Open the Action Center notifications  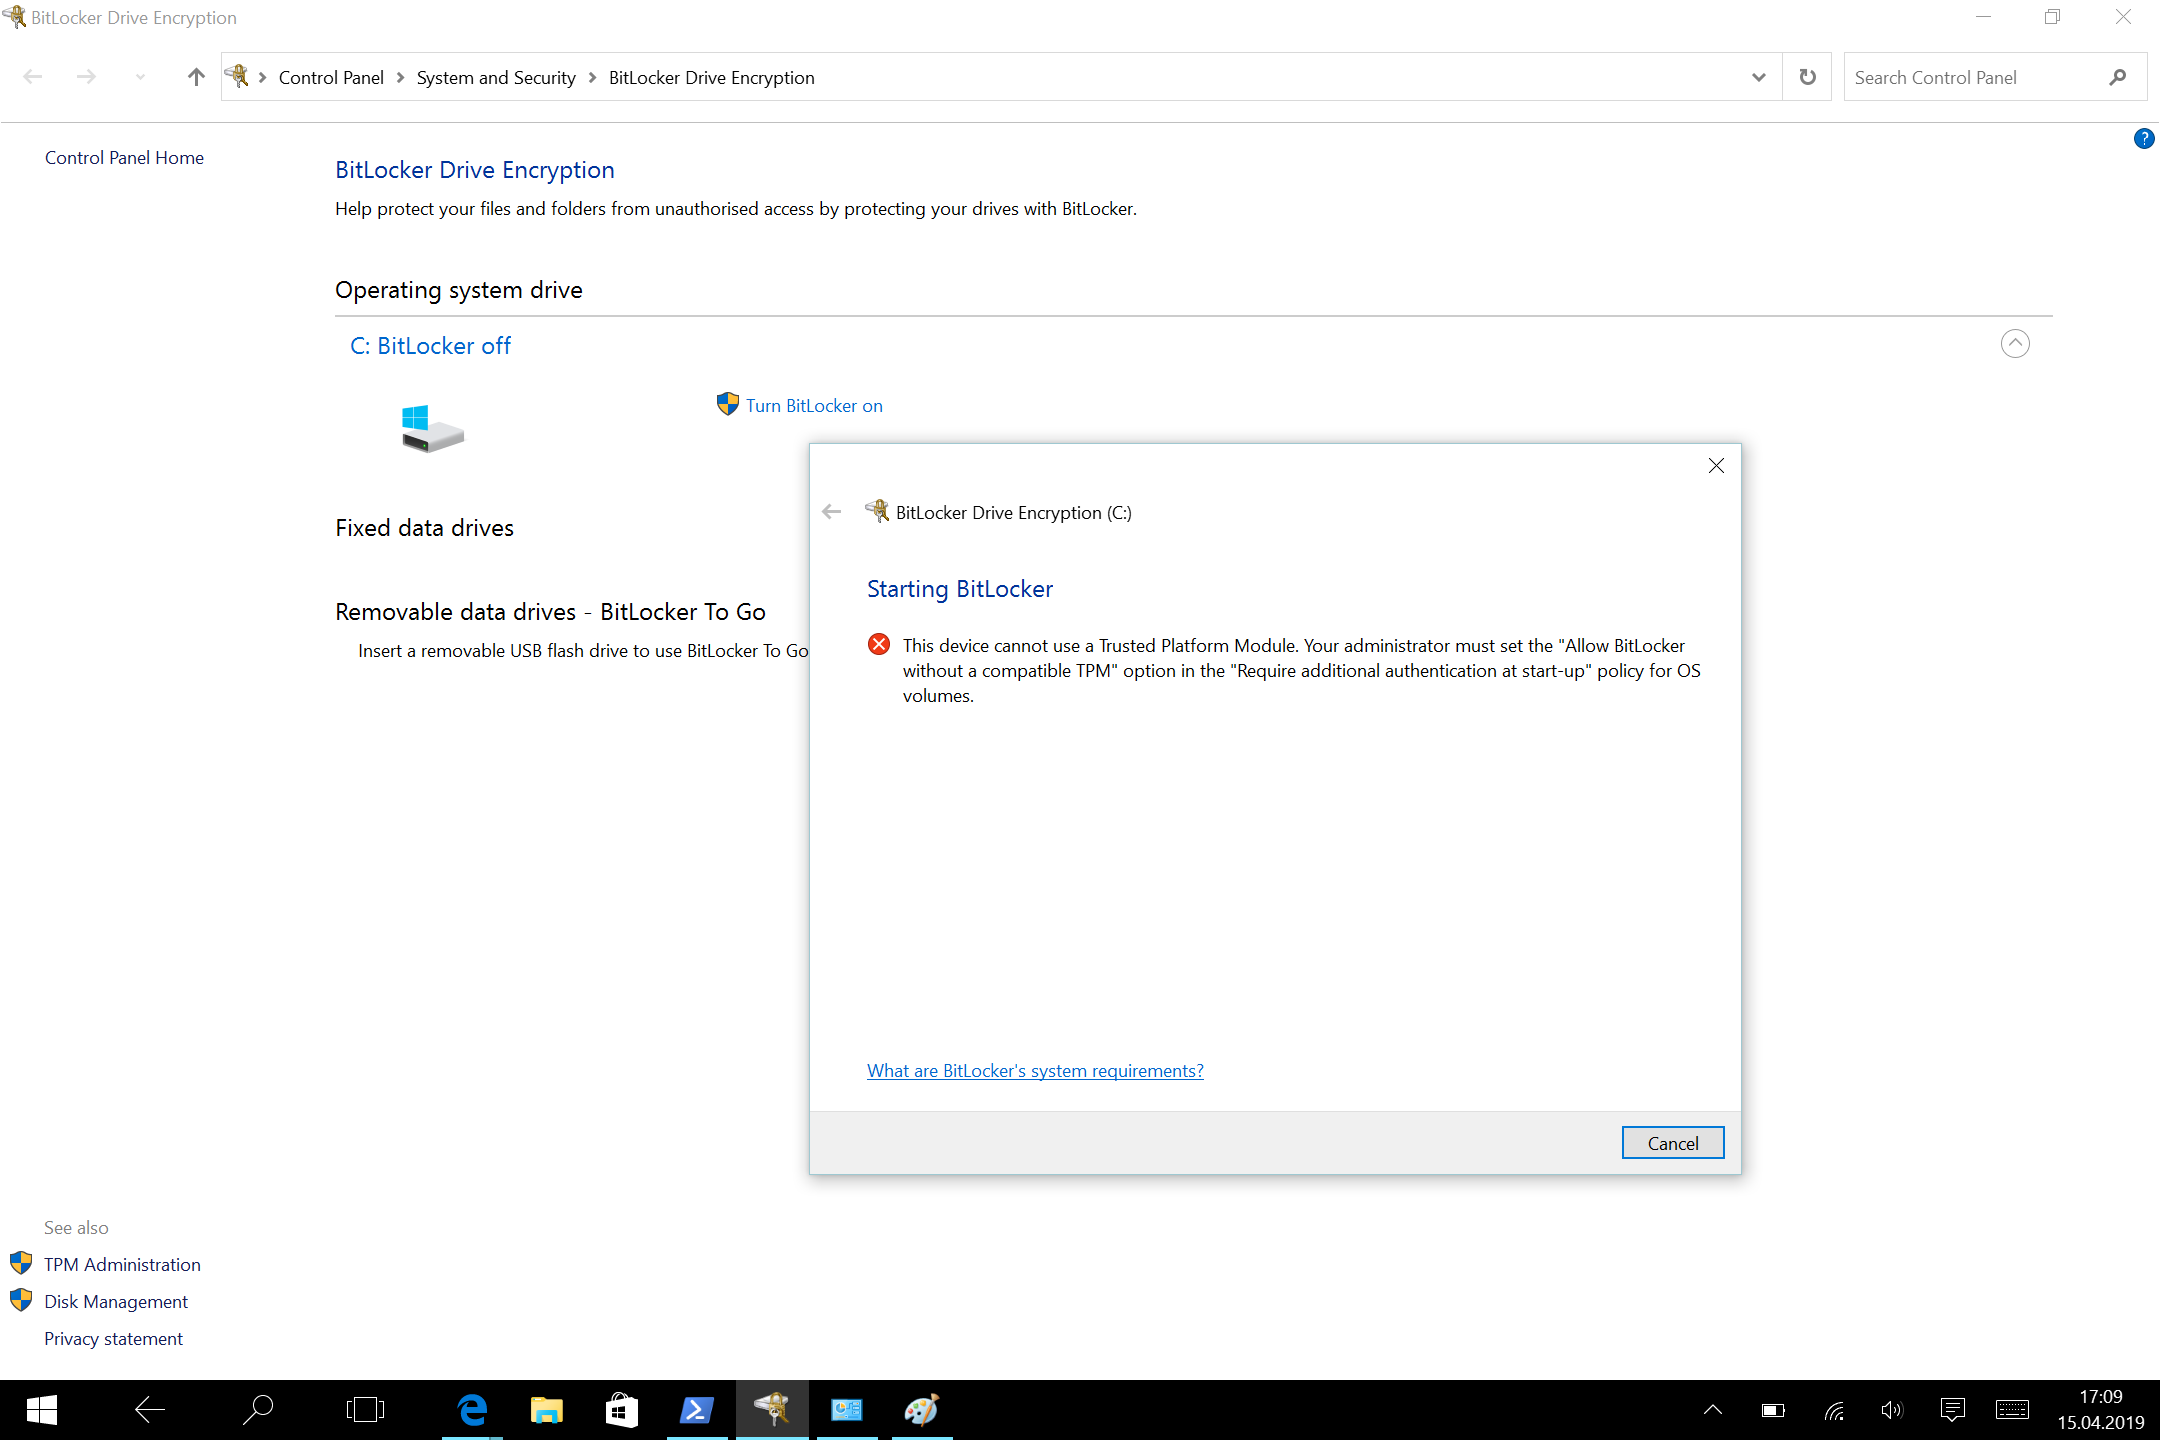pyautogui.click(x=1952, y=1410)
